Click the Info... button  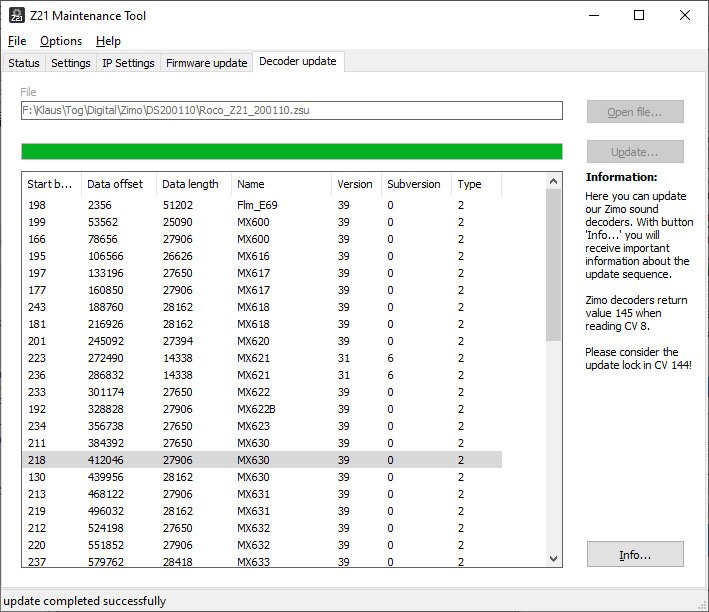[x=635, y=554]
